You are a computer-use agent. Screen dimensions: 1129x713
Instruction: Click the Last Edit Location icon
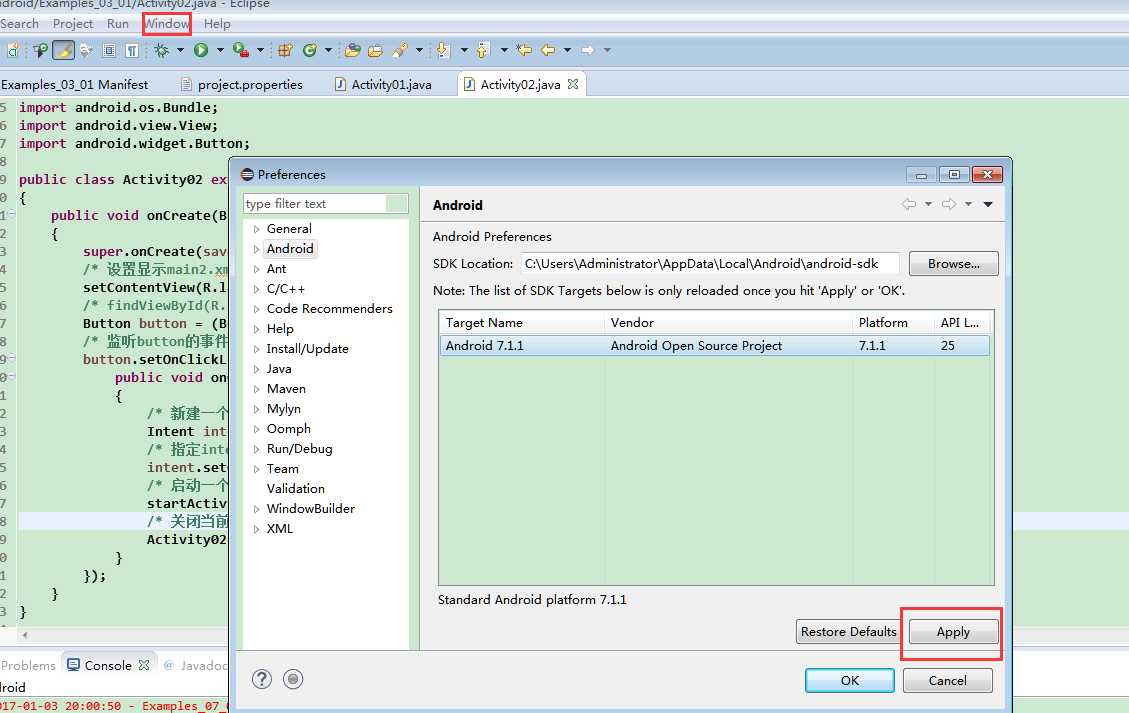click(x=524, y=50)
